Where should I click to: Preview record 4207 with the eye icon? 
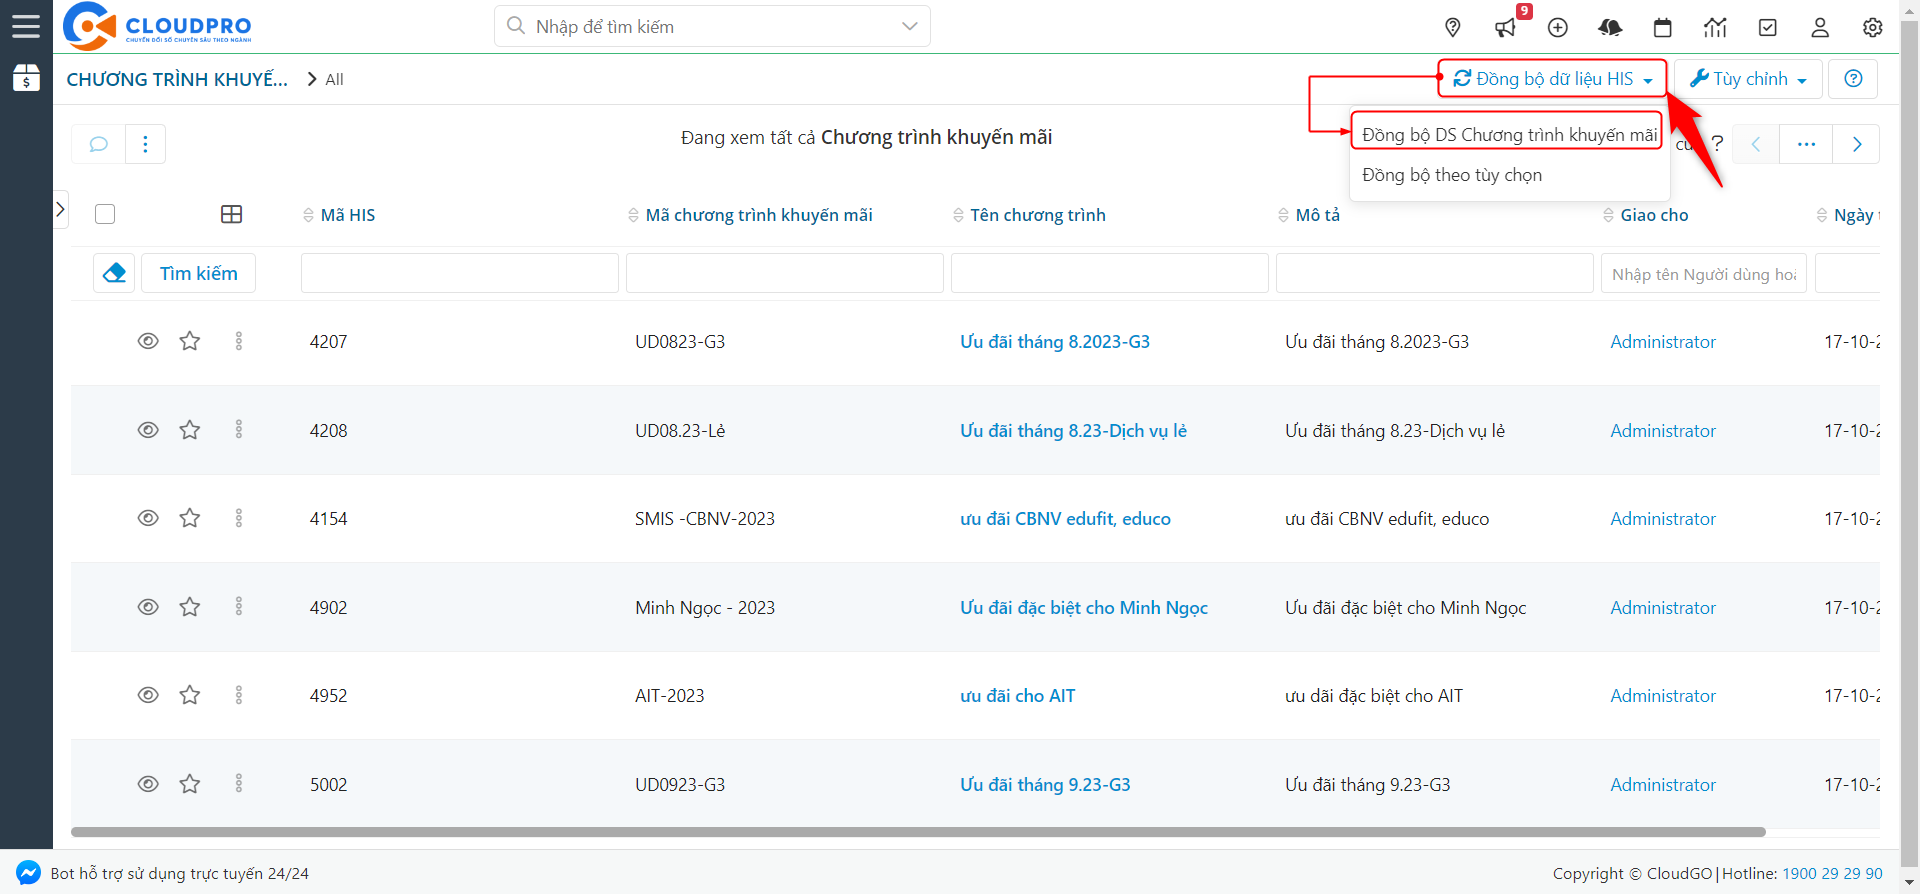pyautogui.click(x=148, y=341)
